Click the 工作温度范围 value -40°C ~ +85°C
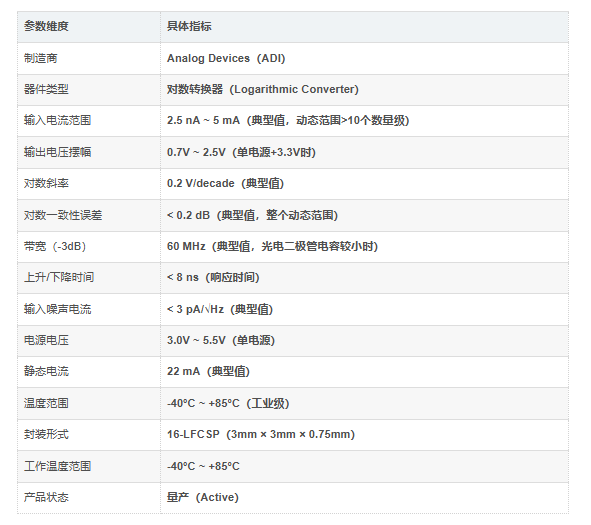Screen dimensions: 591x525 point(203,466)
